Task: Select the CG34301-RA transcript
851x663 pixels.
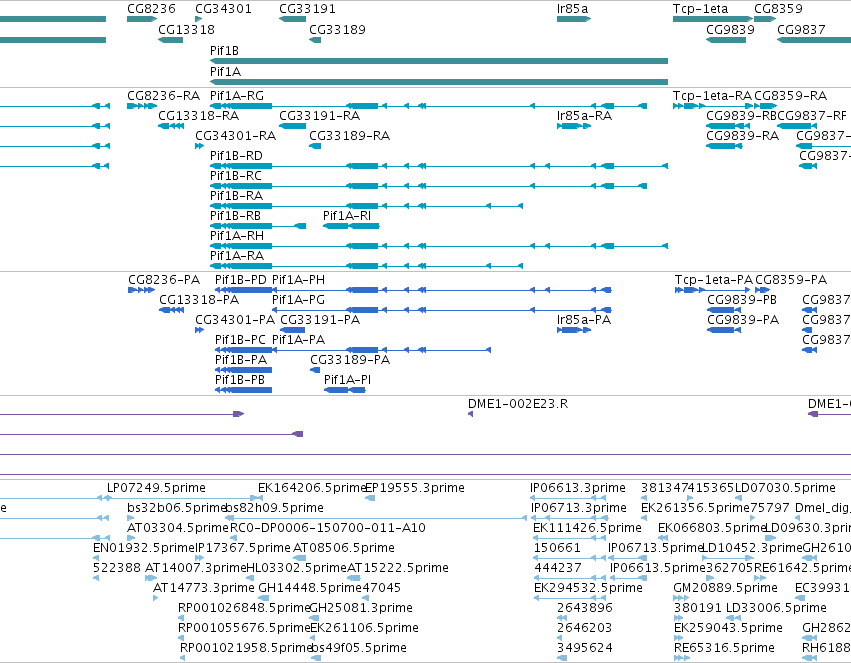Action: tap(199, 146)
